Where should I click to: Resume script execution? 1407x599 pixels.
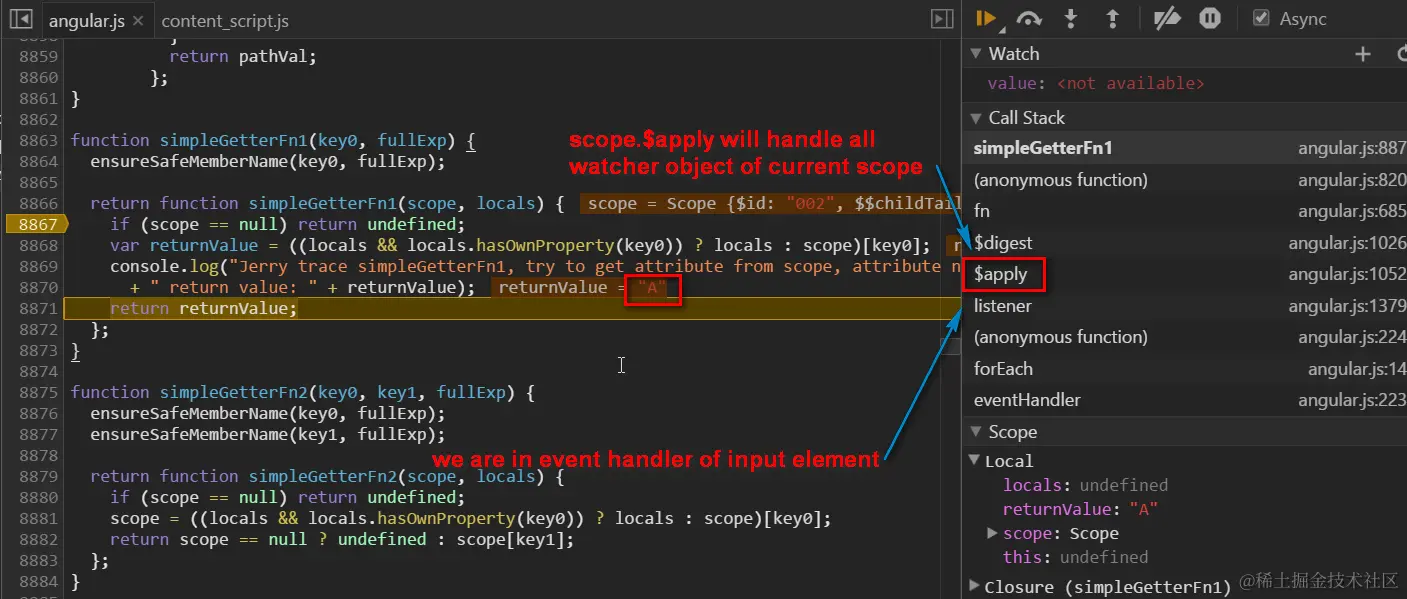point(986,18)
